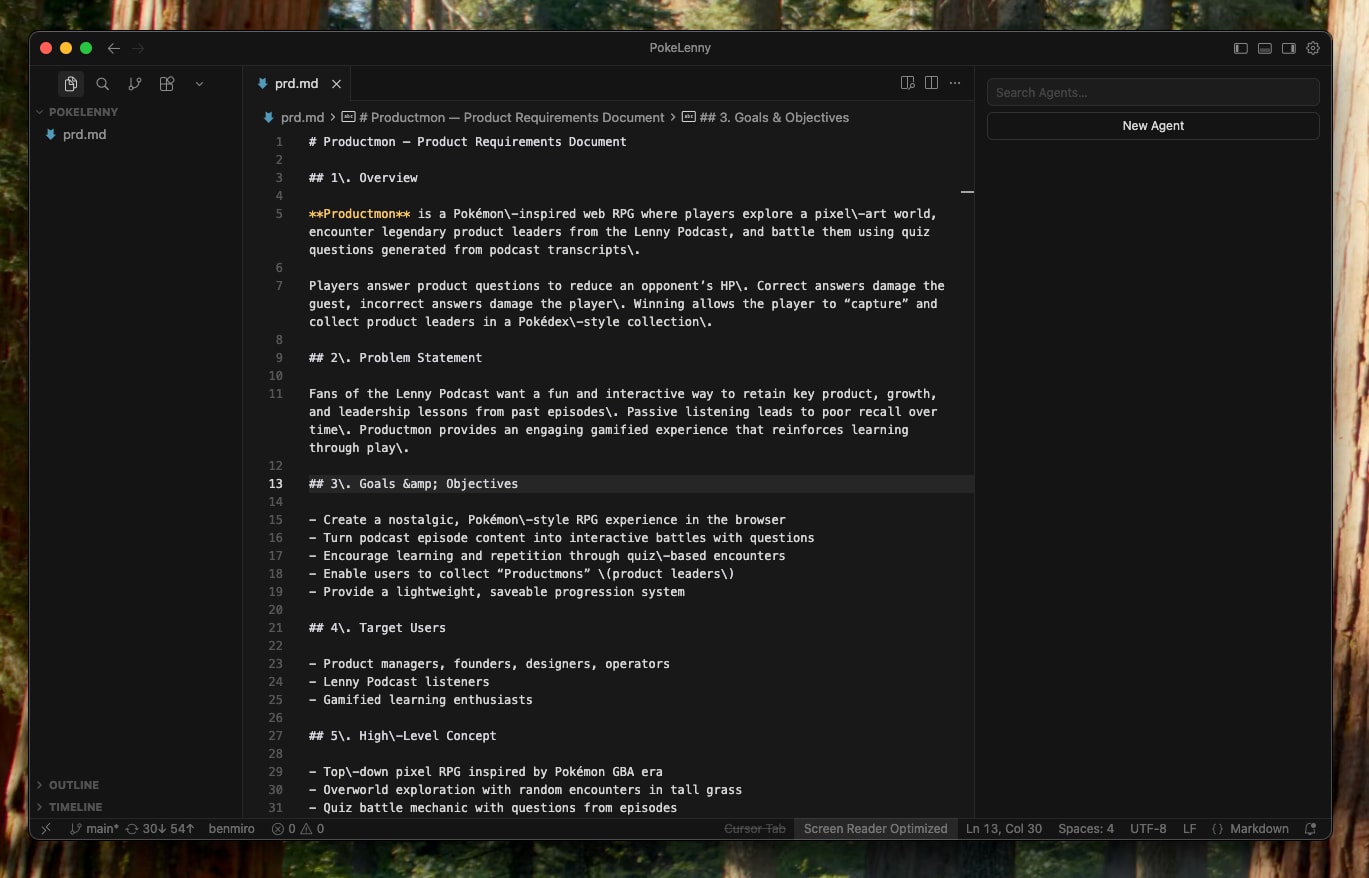This screenshot has width=1369, height=878.
Task: Open remote window indicator in status bar
Action: pyautogui.click(x=45, y=829)
